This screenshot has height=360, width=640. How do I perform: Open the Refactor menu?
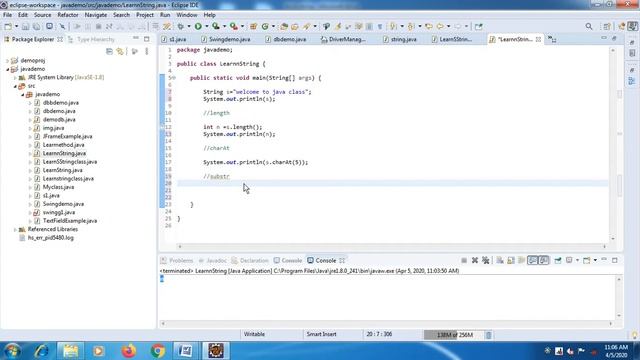point(68,15)
